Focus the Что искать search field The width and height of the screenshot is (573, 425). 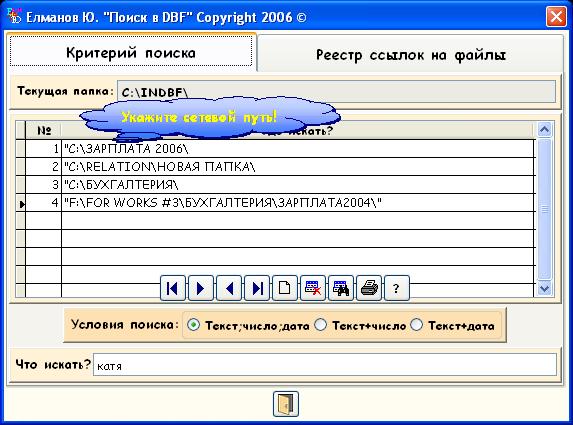tap(325, 365)
